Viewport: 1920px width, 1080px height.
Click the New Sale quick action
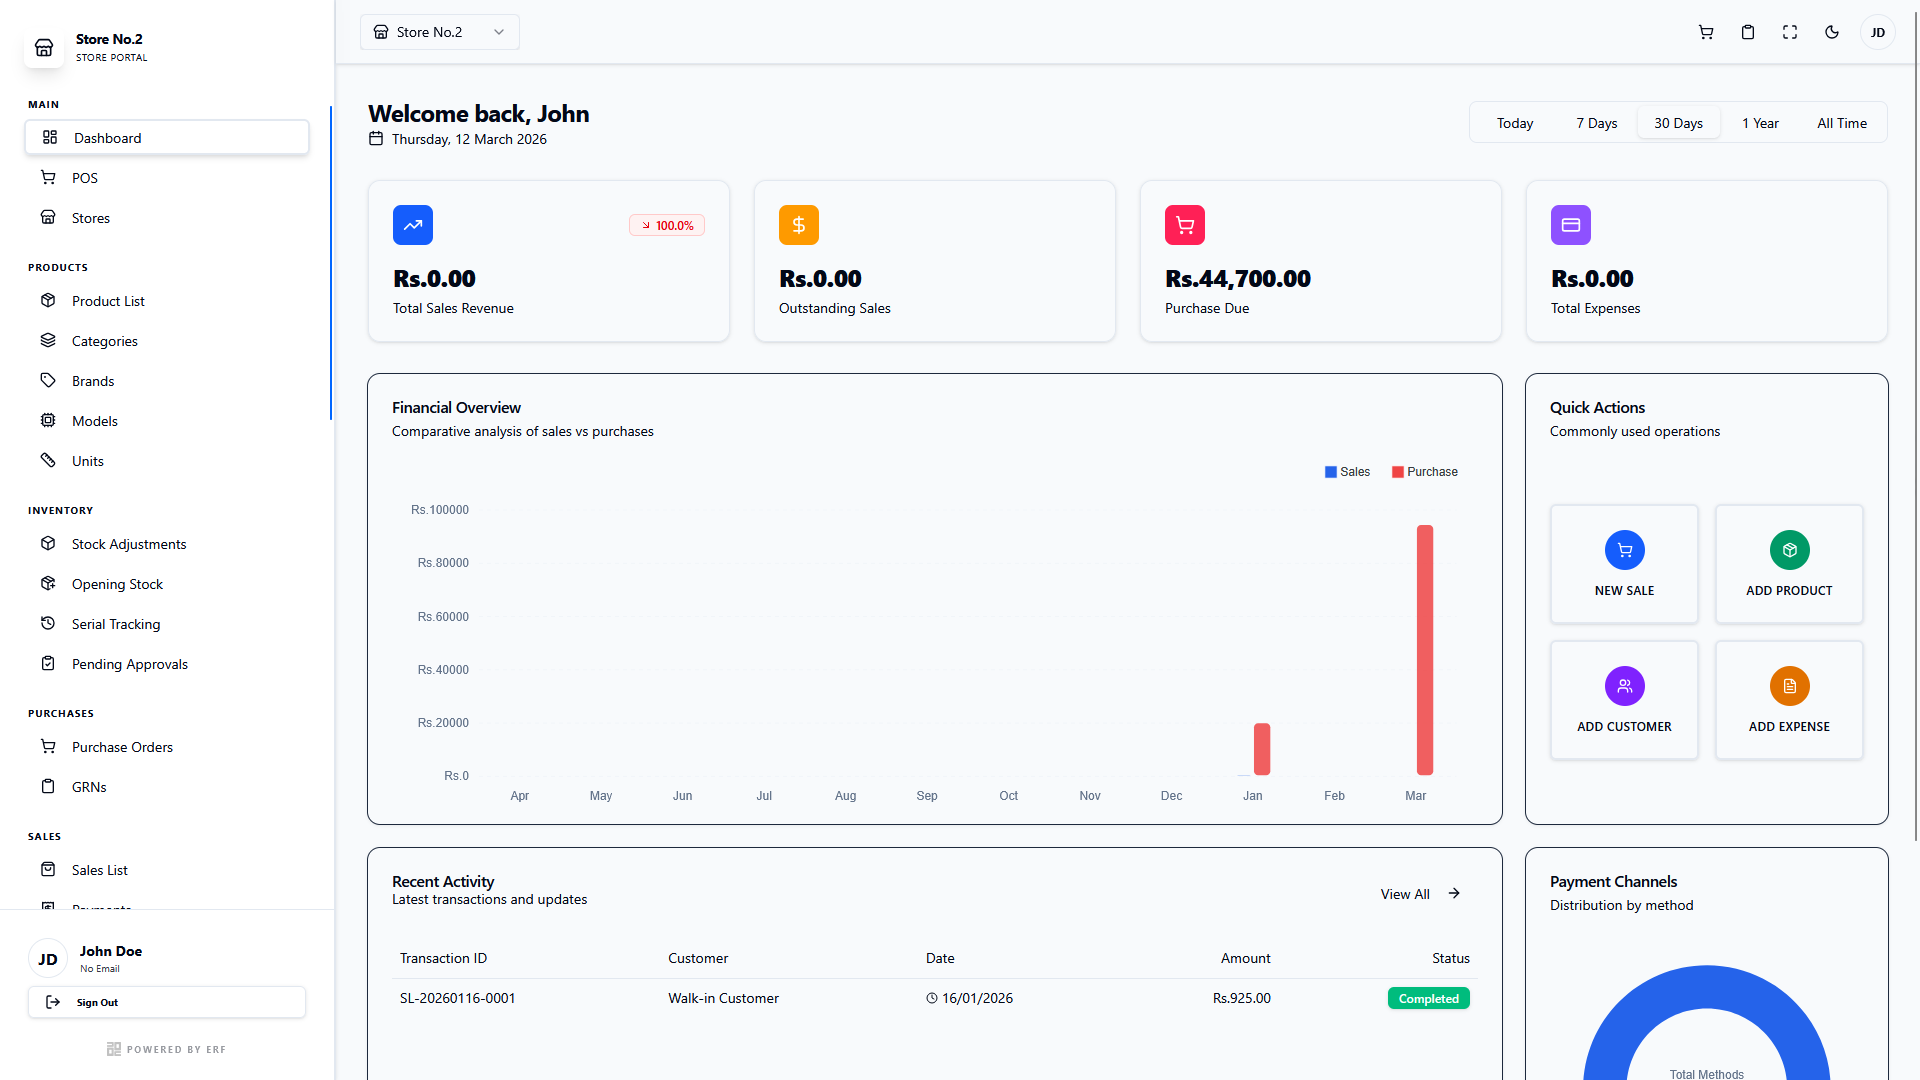coord(1623,563)
